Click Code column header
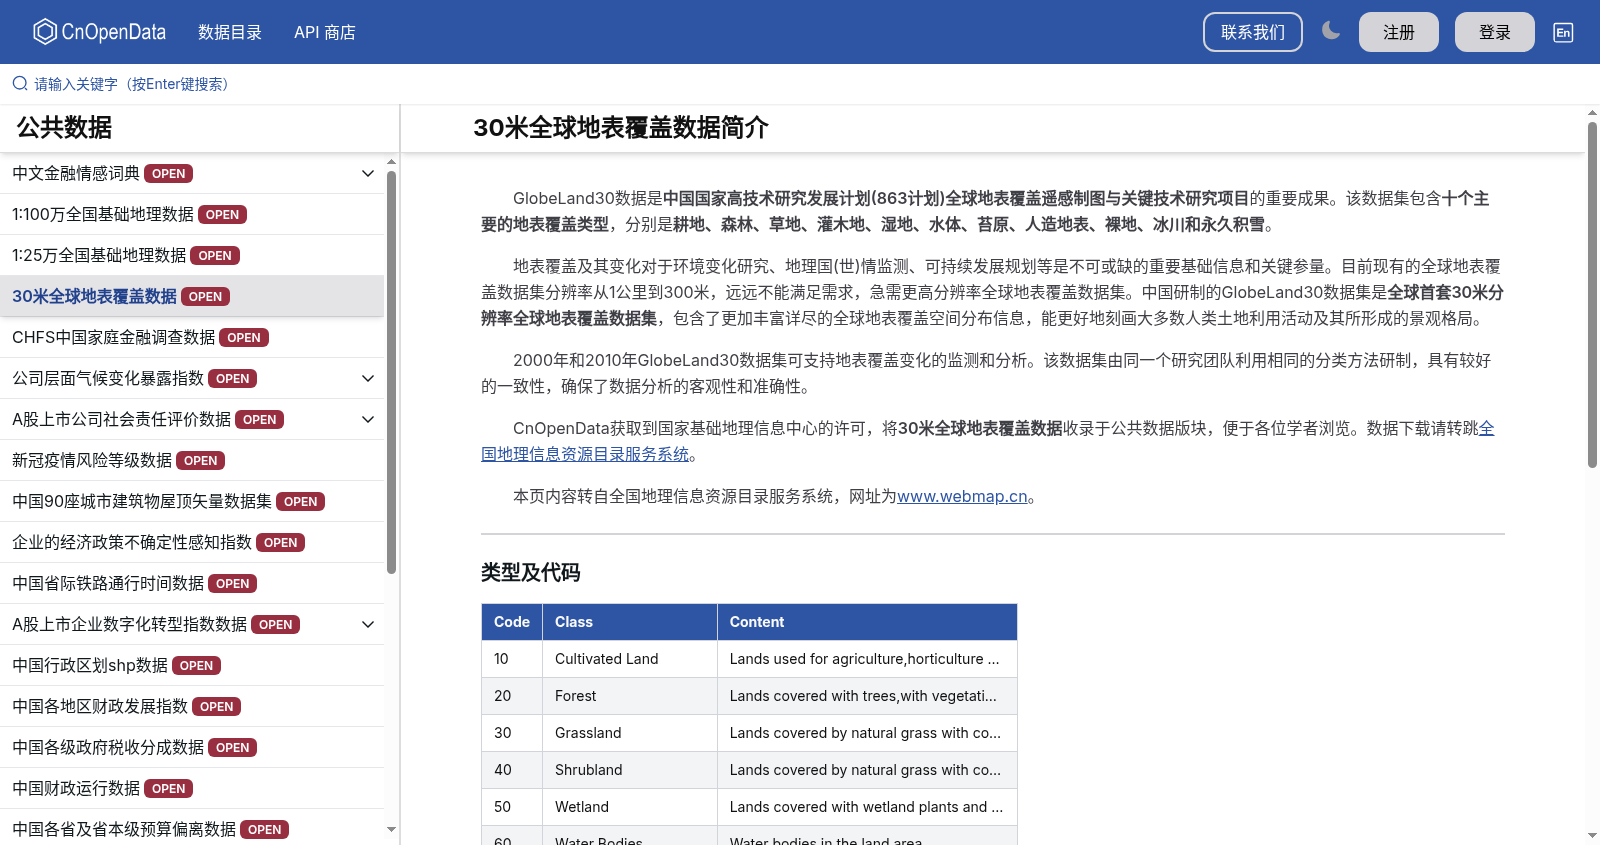 (x=512, y=622)
